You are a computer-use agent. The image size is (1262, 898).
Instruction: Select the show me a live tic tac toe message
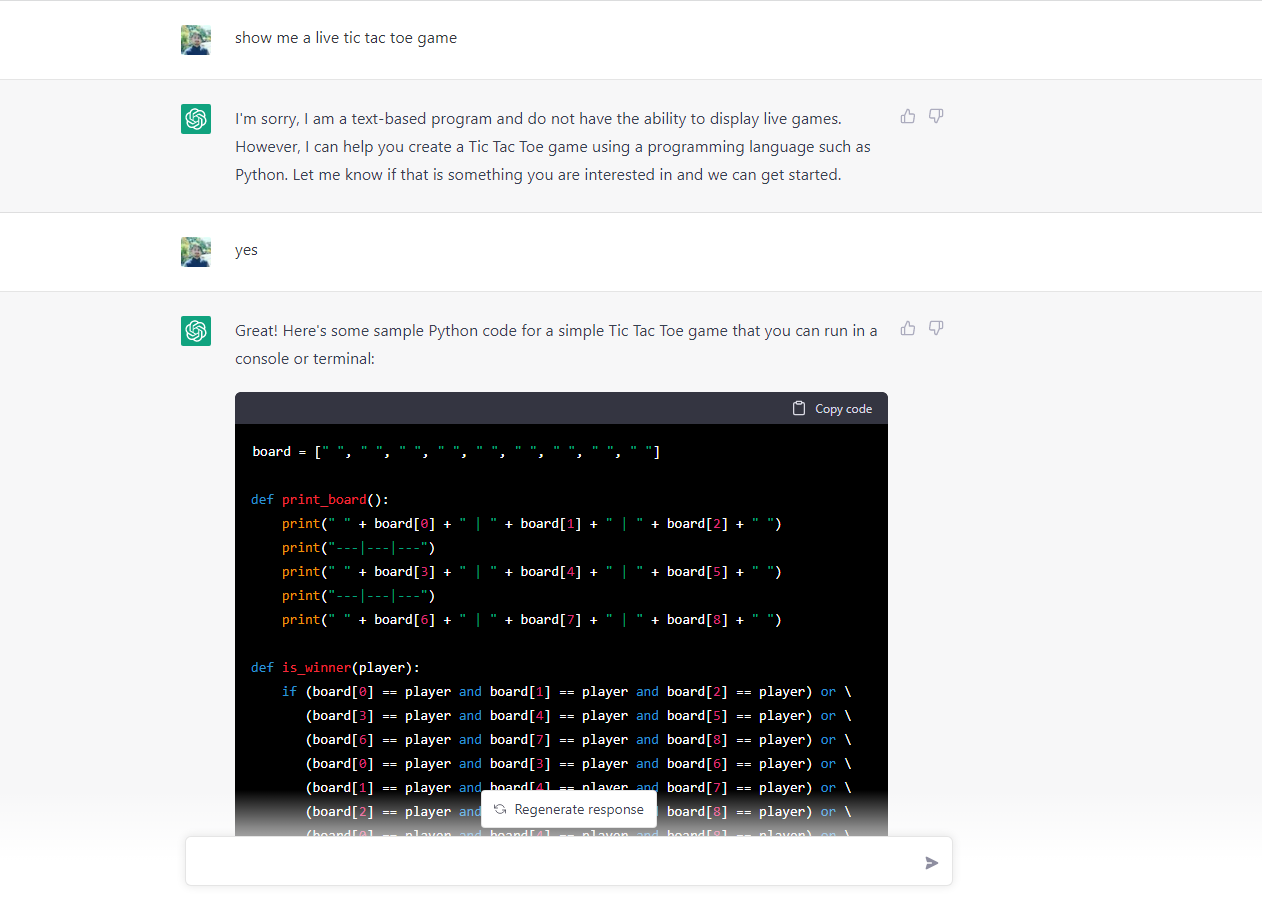346,38
